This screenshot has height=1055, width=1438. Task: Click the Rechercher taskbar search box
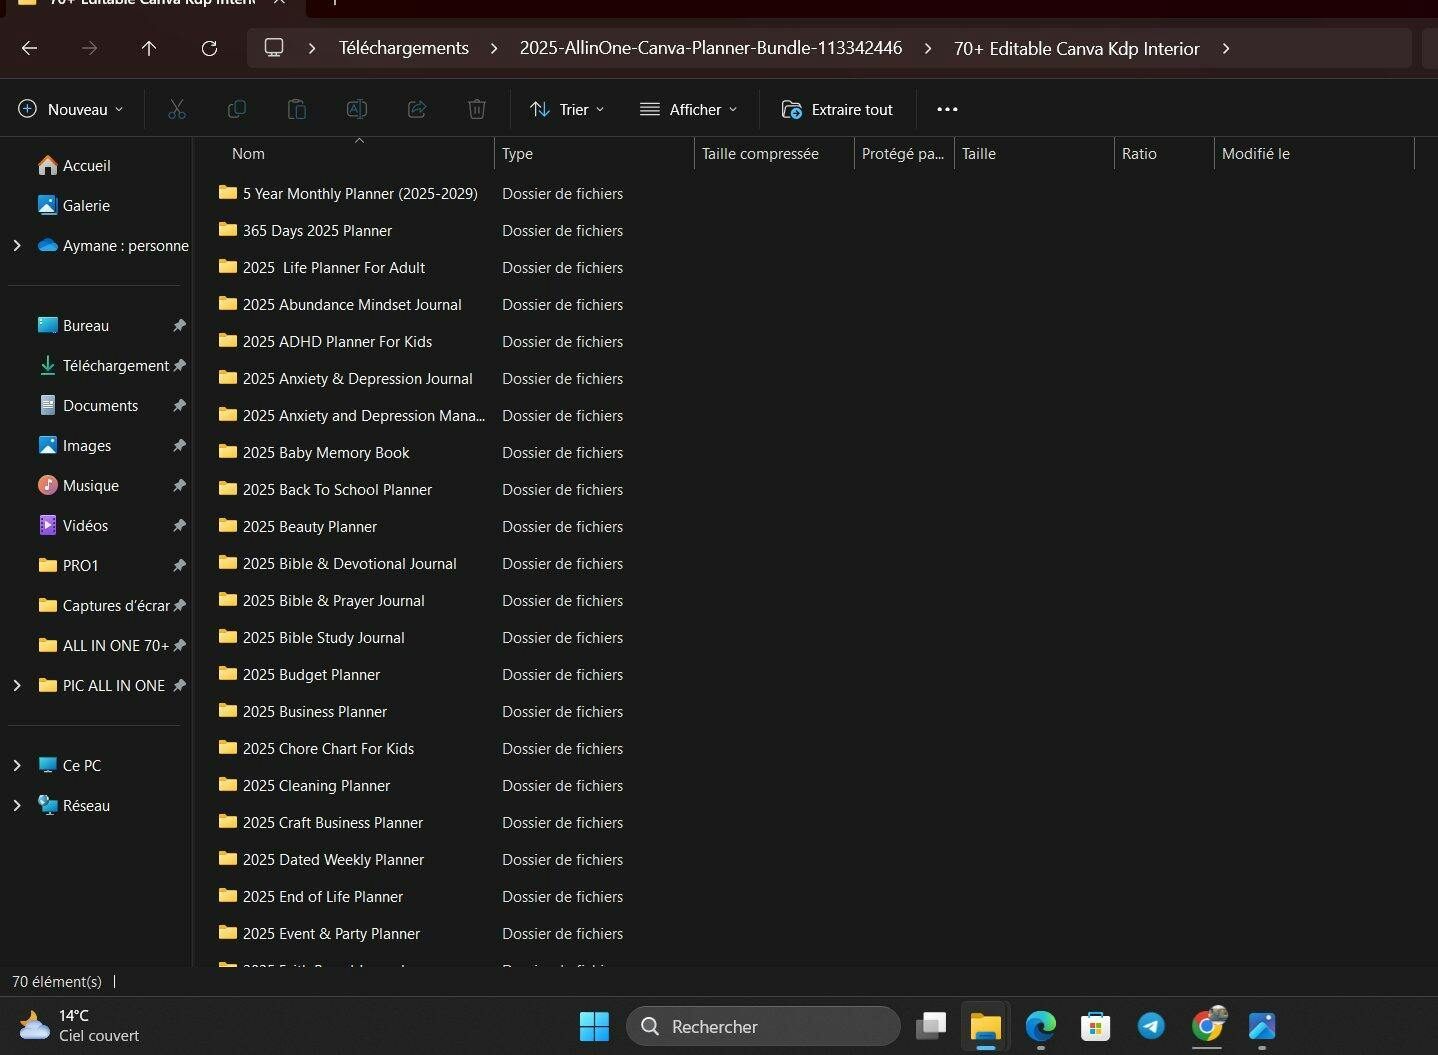click(x=763, y=1026)
